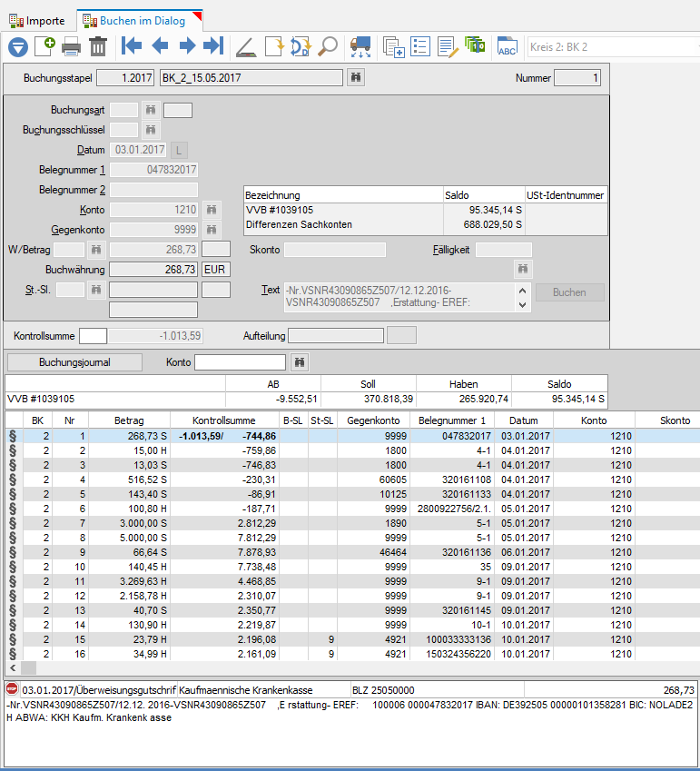
Task: Click the Saldo column header in account table
Action: coord(559,384)
